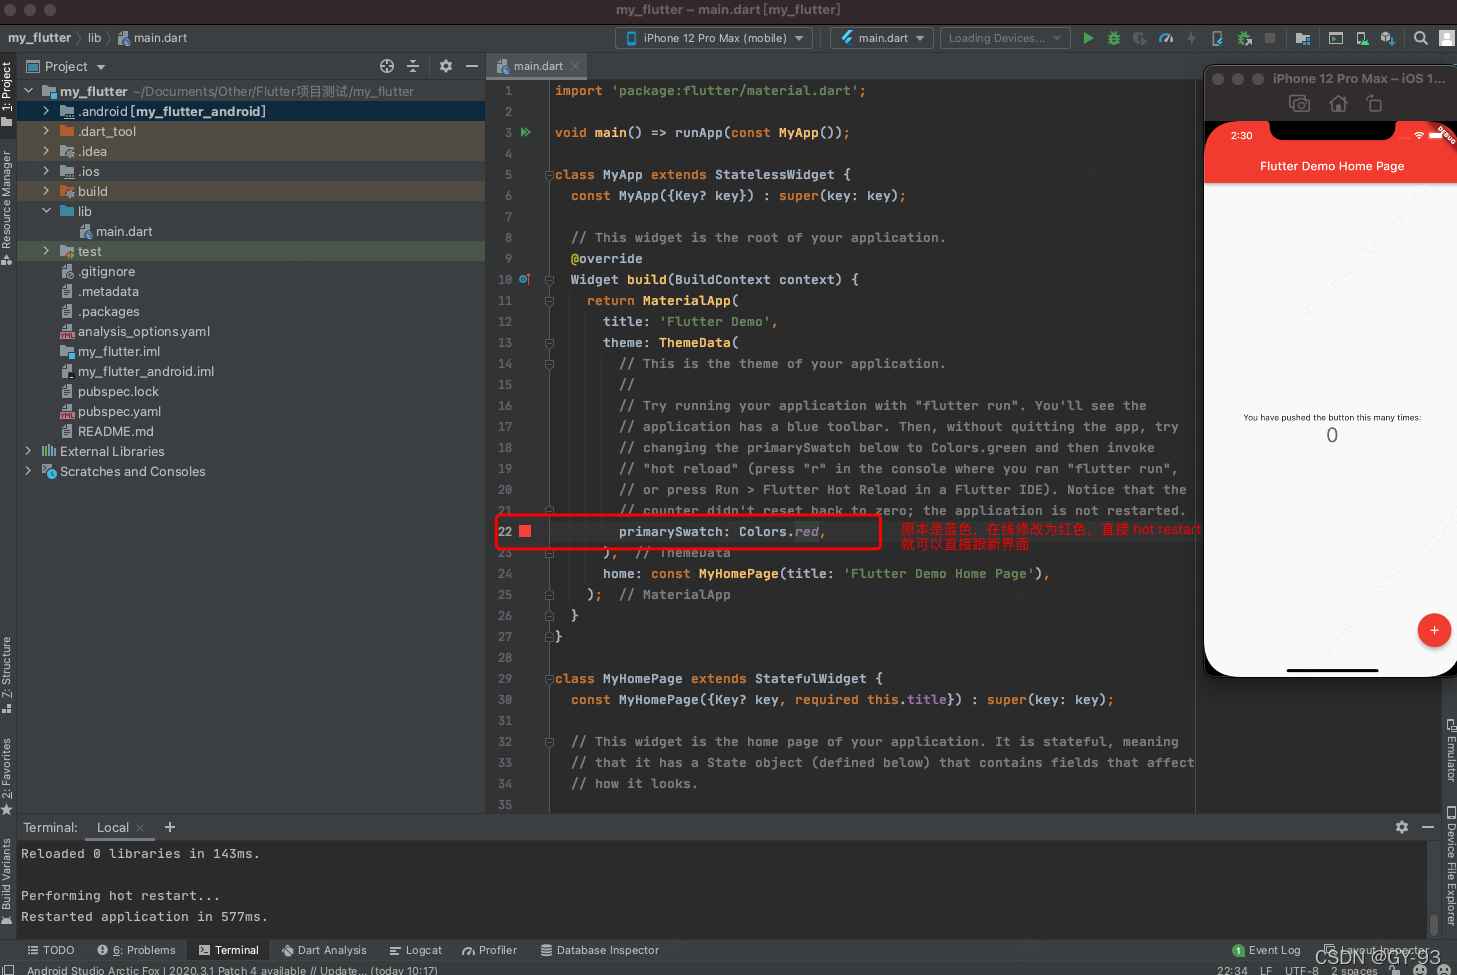
Task: Expand the .dart_tool folder
Action: (x=46, y=131)
